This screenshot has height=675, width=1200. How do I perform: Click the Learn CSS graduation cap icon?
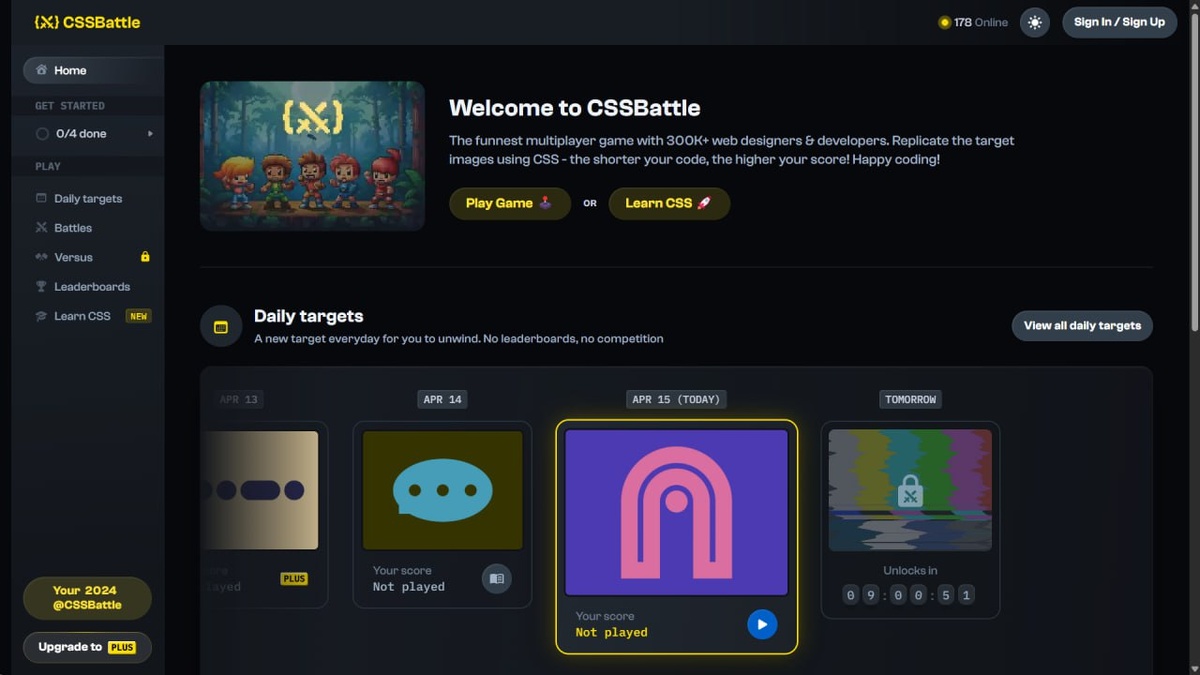(41, 316)
